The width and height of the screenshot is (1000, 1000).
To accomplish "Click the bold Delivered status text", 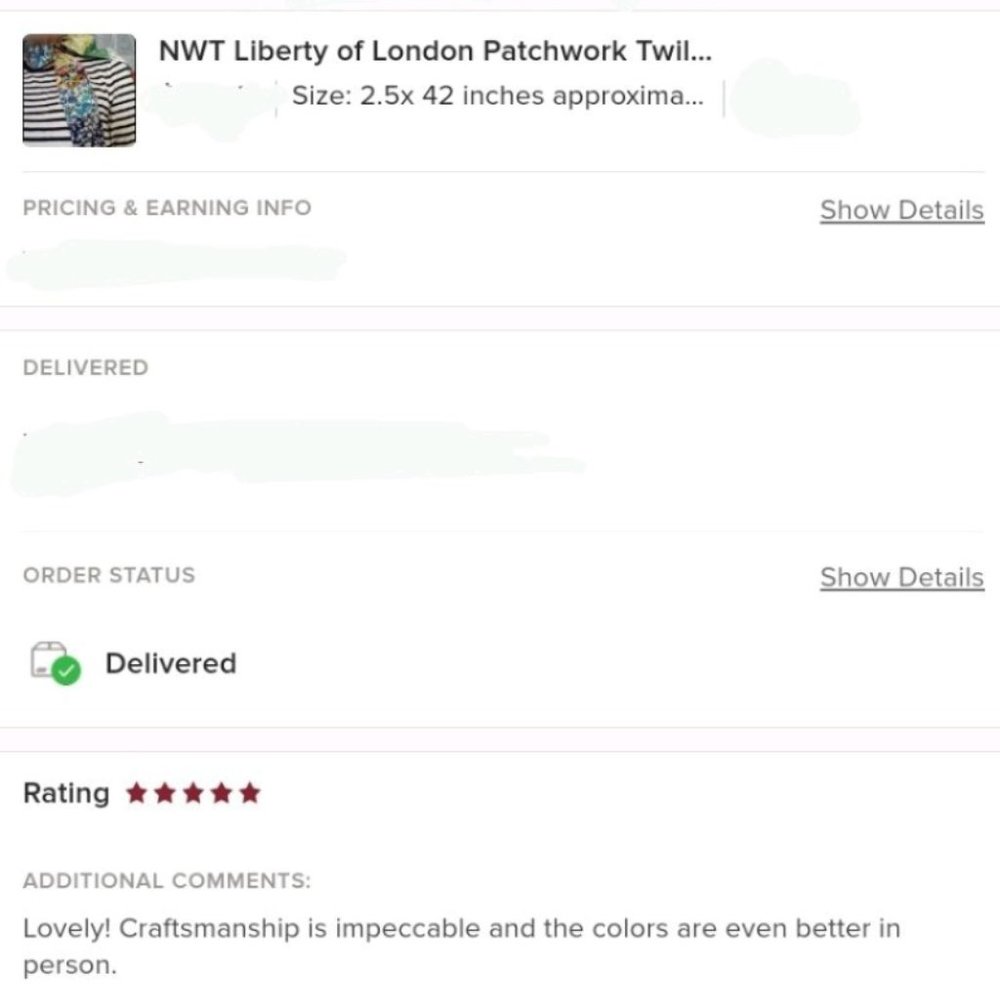I will coord(170,663).
